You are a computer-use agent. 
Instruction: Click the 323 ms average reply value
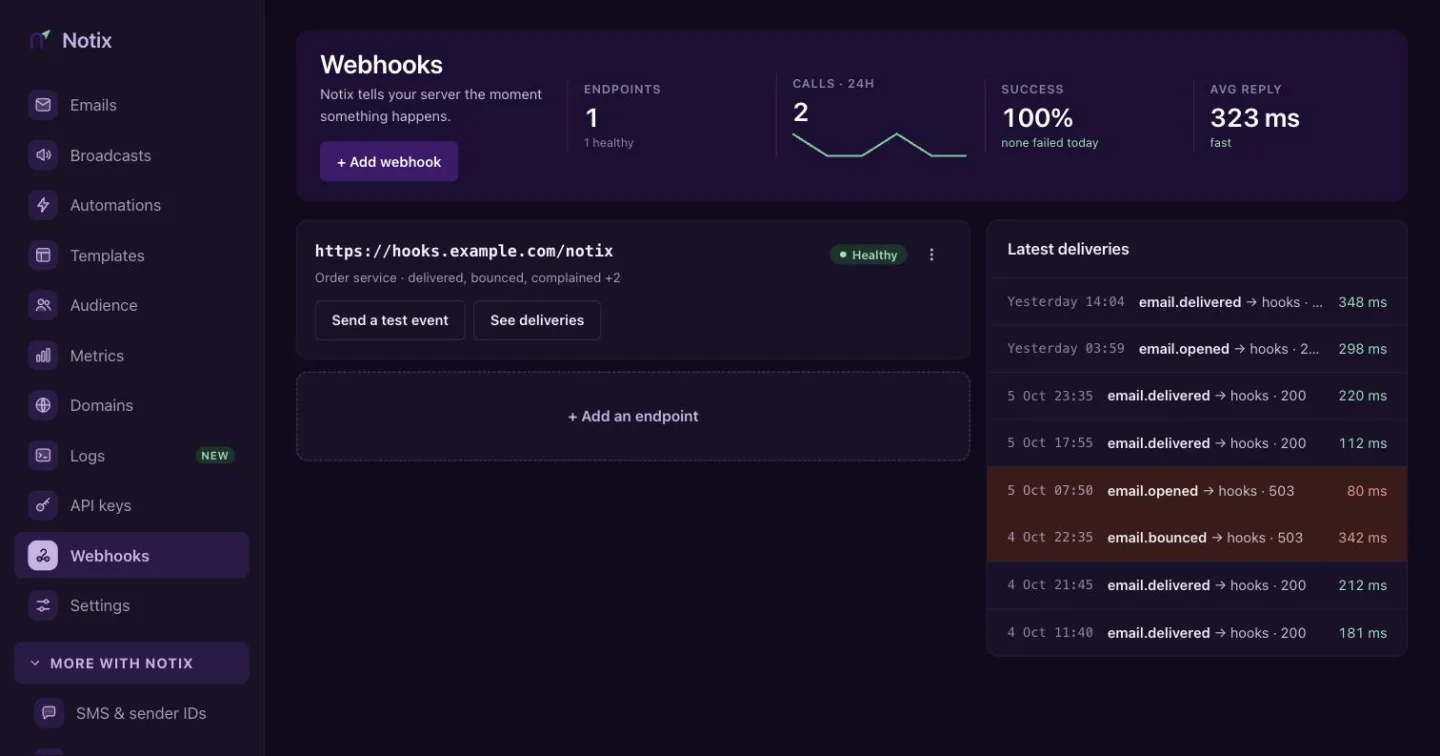[x=1255, y=118]
